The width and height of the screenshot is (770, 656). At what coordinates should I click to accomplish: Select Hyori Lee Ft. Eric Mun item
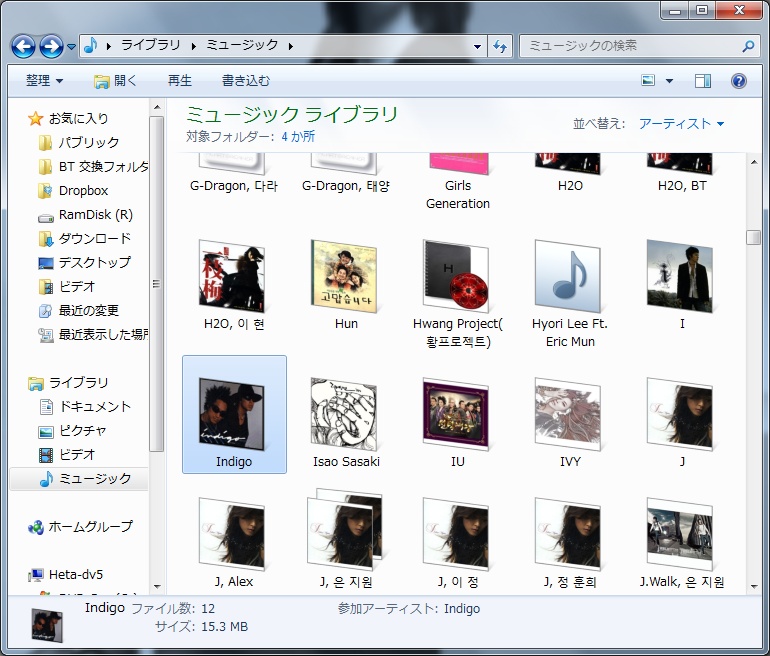(x=570, y=294)
